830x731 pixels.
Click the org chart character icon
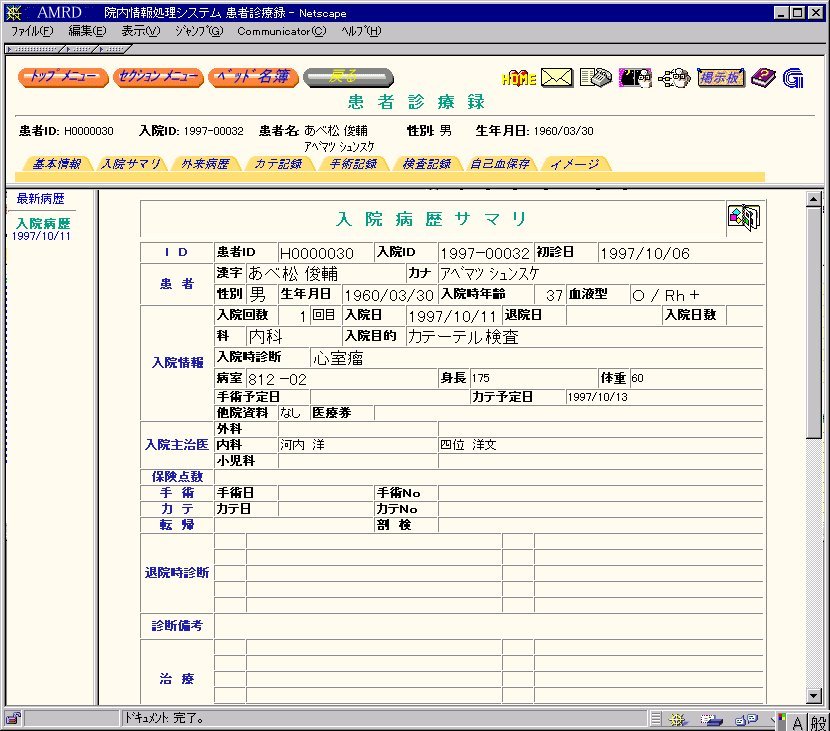(676, 78)
